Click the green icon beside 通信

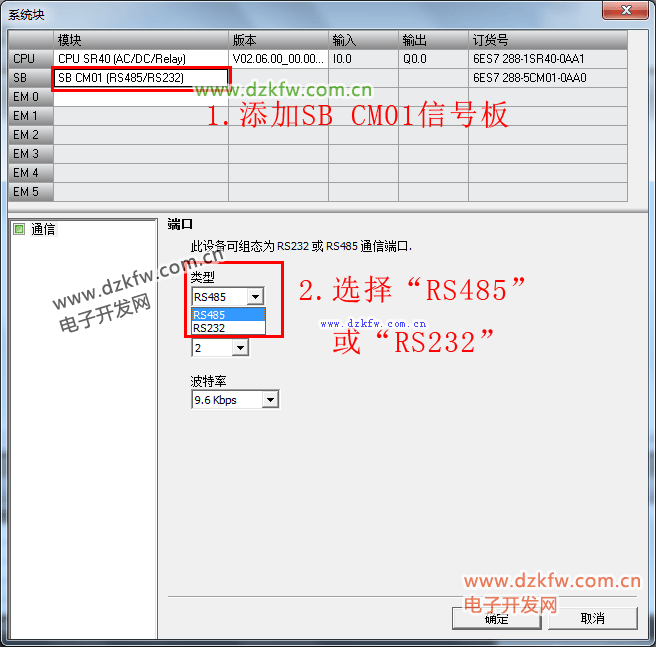[x=19, y=229]
